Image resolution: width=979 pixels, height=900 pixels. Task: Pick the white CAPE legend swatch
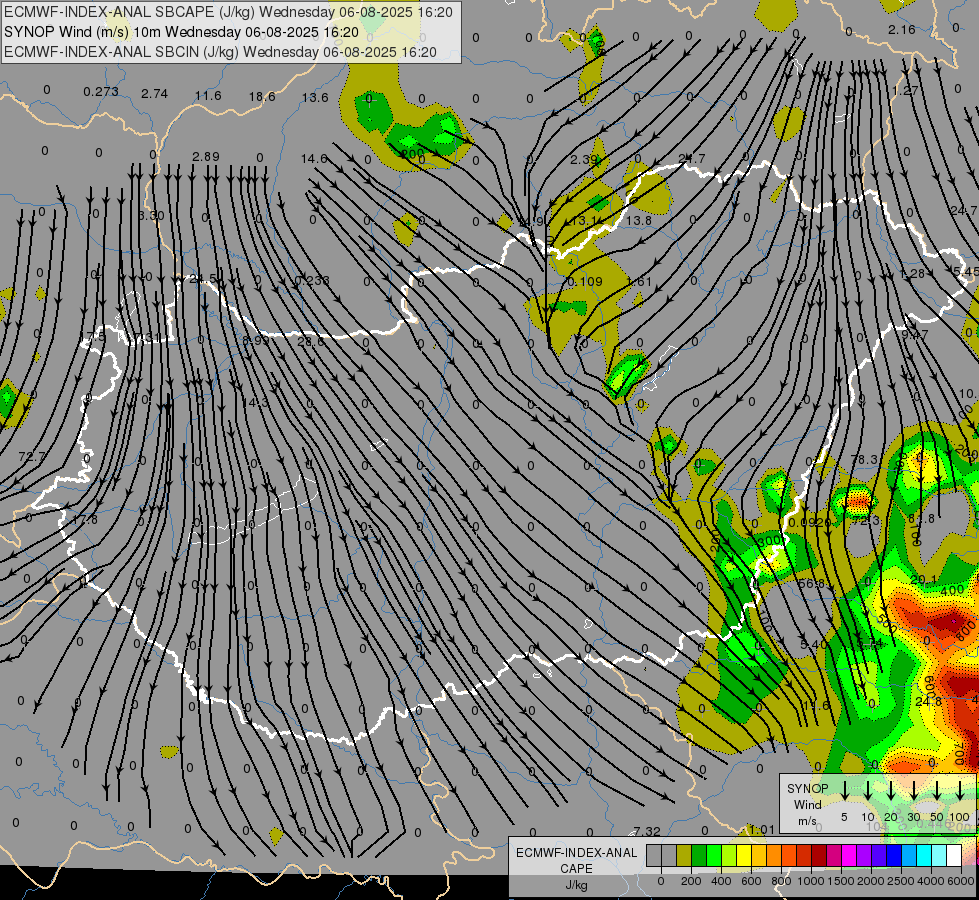point(953,855)
